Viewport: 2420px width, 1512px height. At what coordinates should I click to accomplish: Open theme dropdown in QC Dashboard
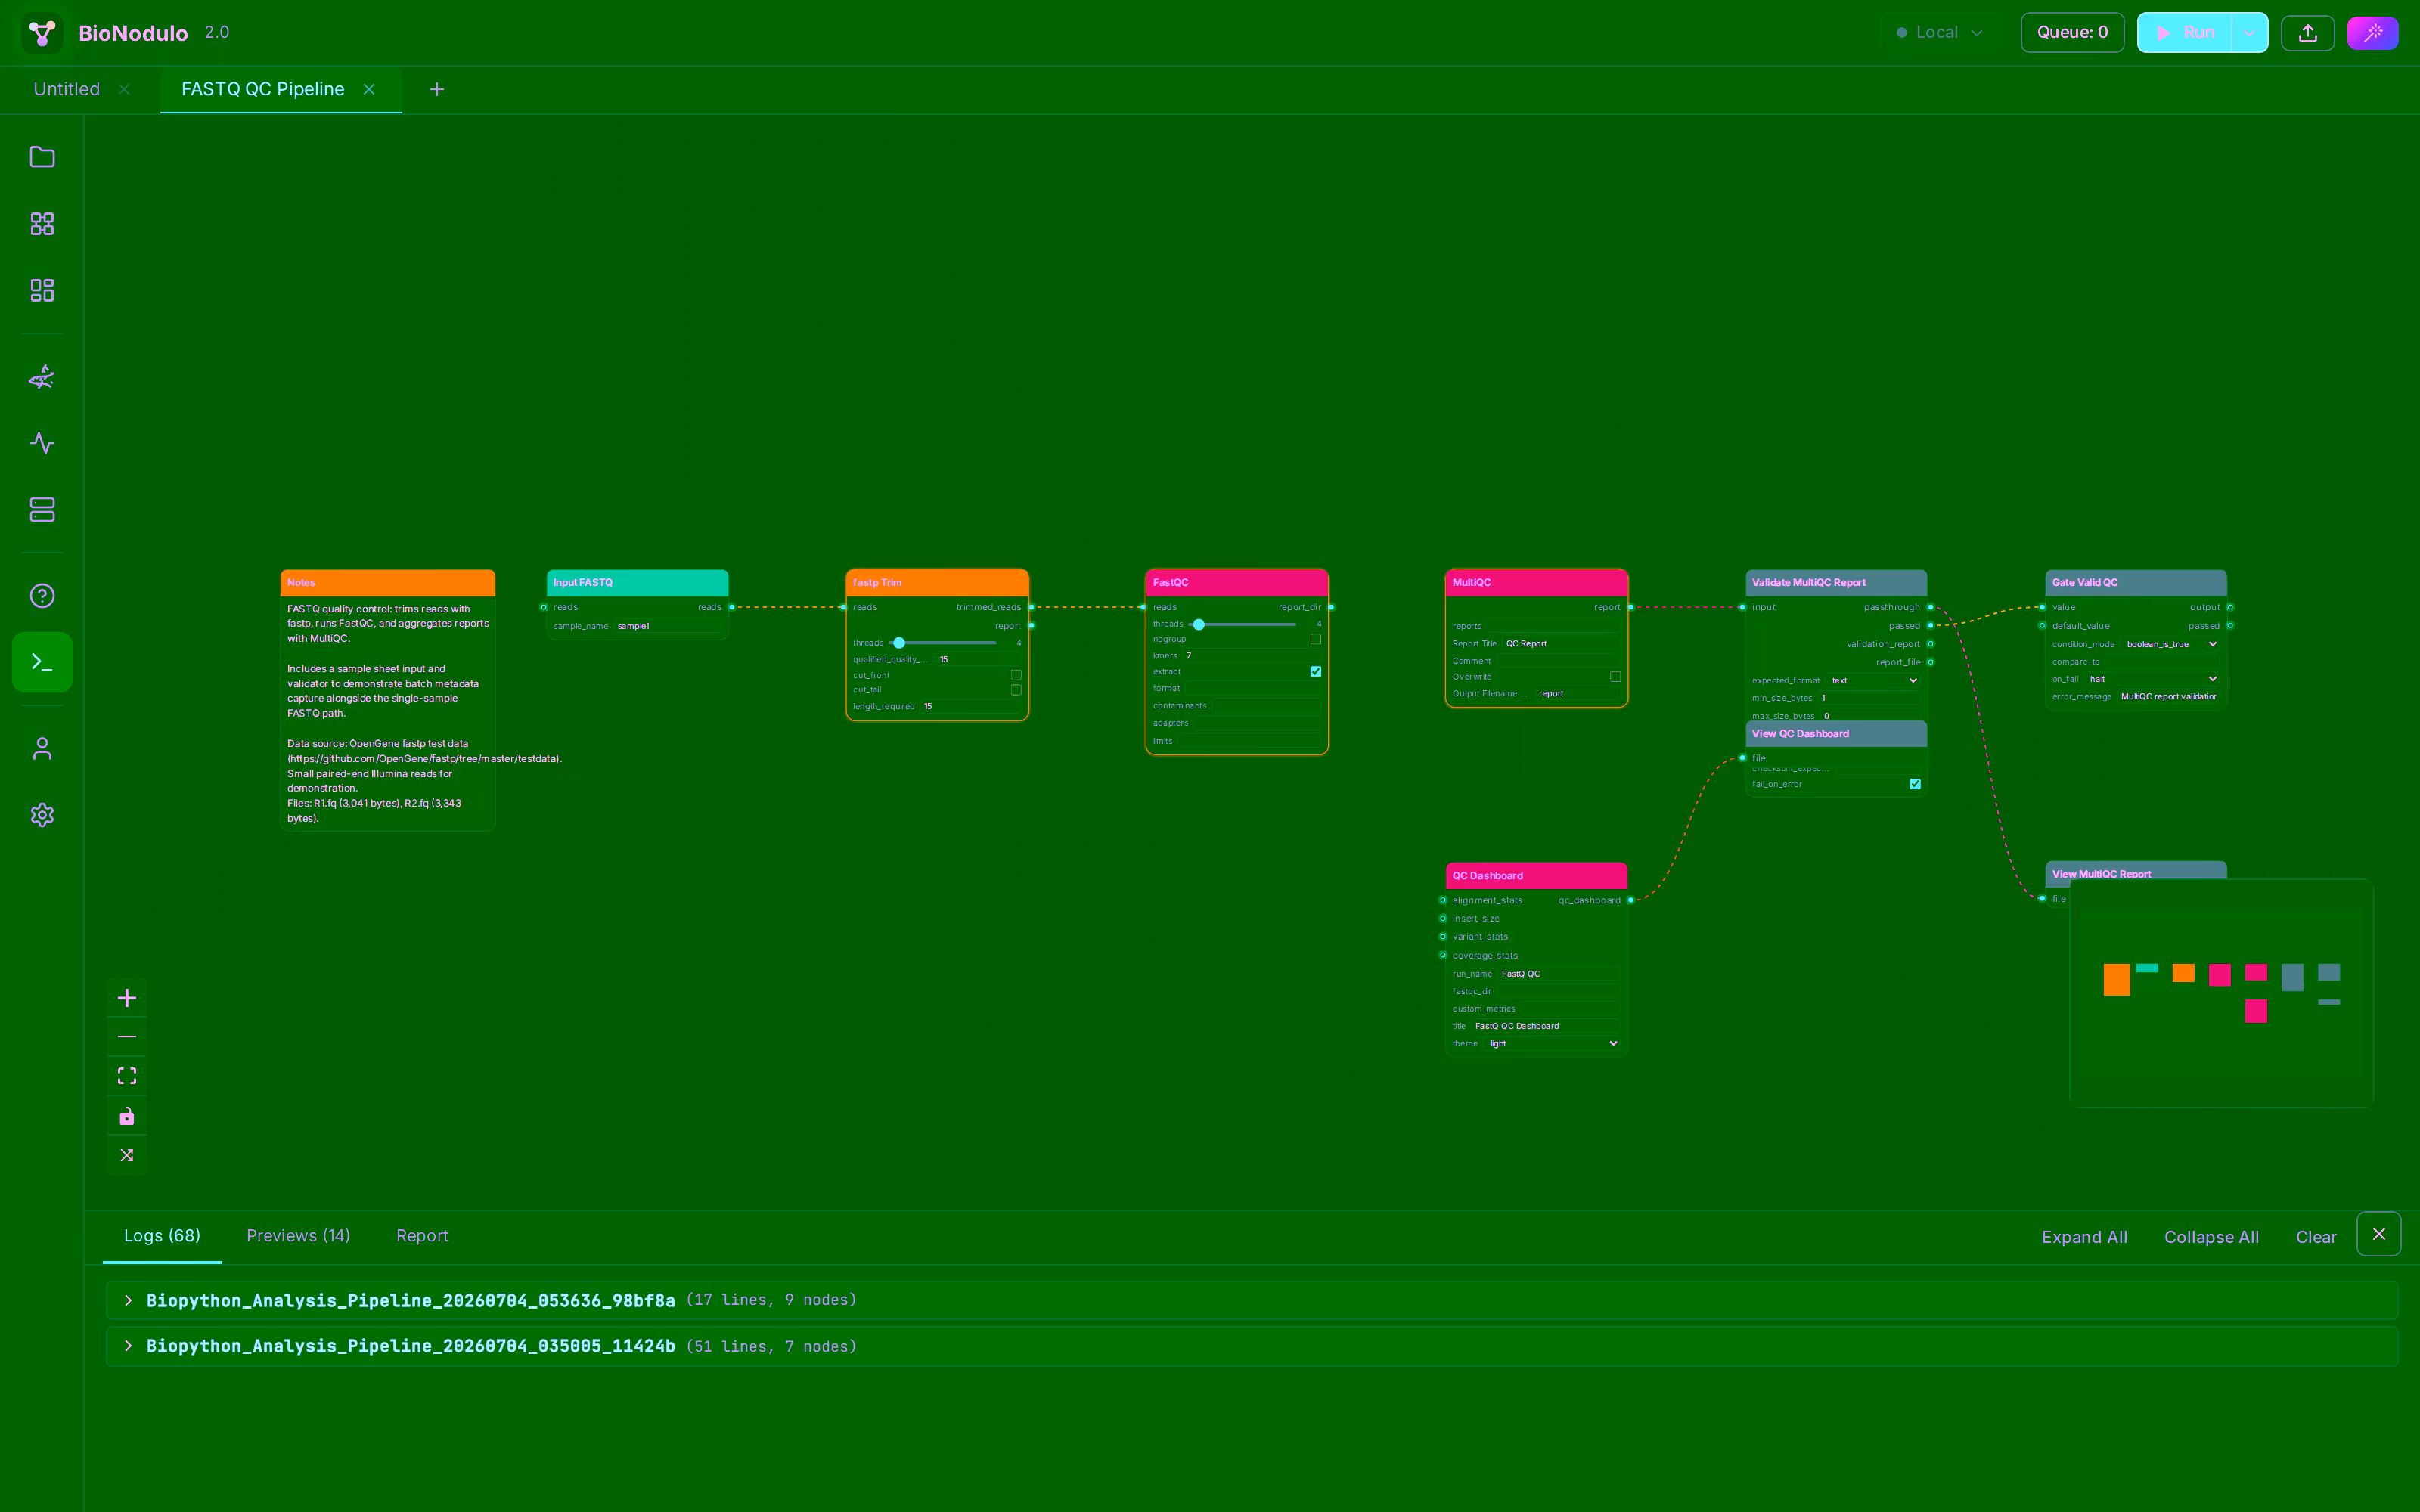pos(1552,1044)
